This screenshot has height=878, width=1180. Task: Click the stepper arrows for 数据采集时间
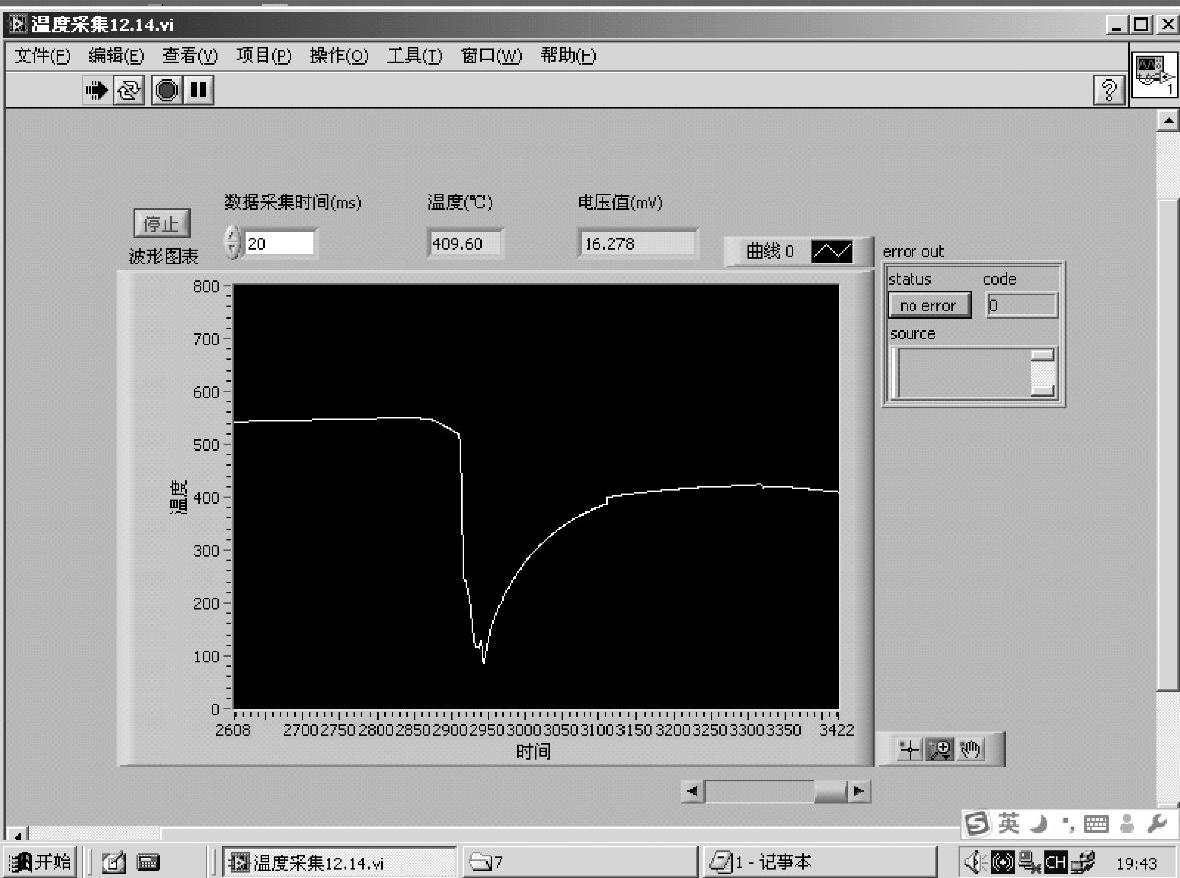(x=233, y=243)
